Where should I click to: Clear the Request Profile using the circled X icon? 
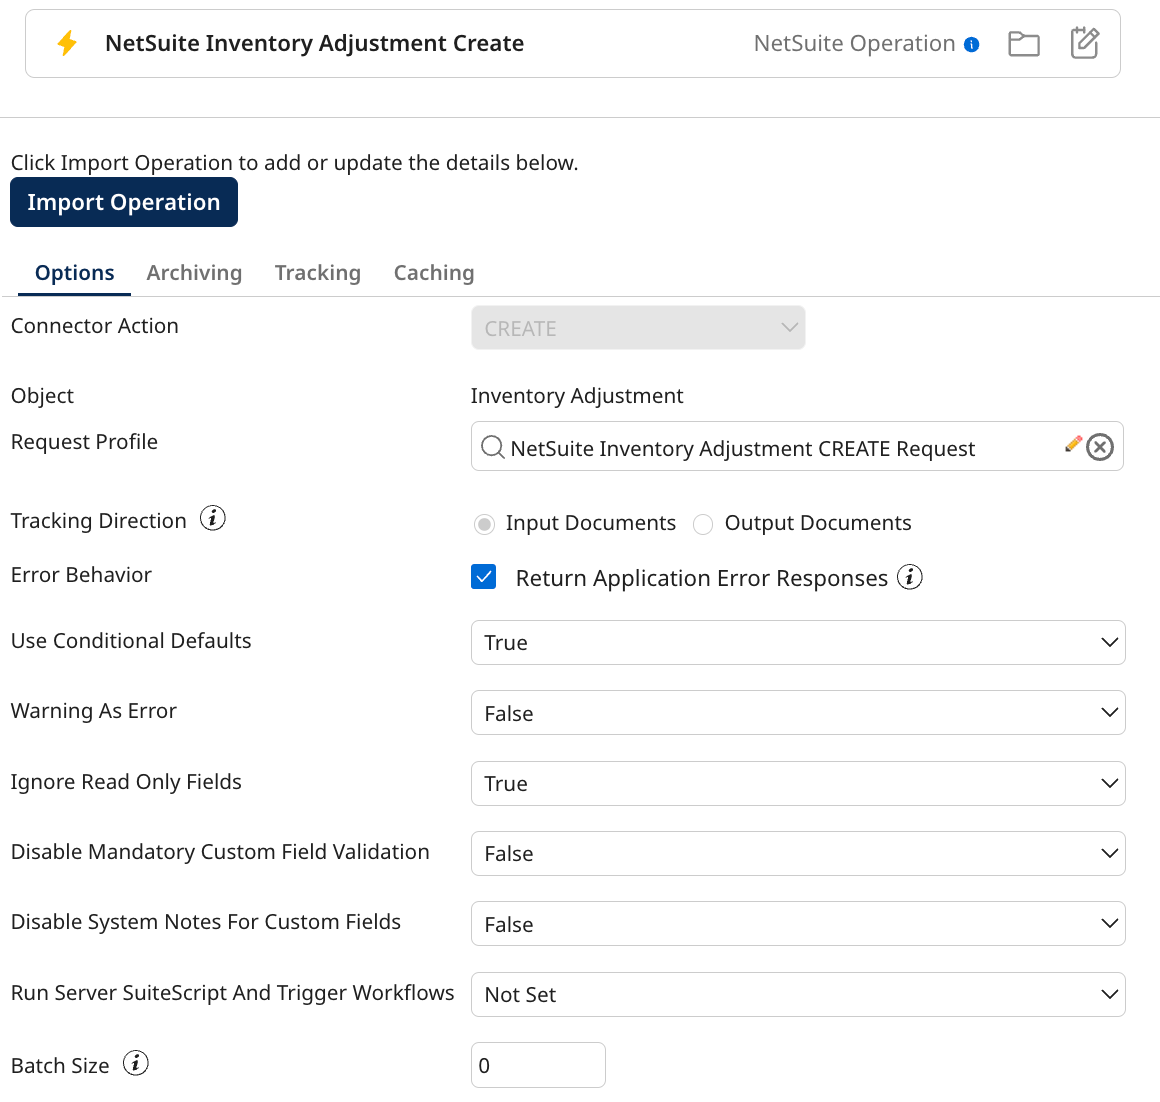1101,447
